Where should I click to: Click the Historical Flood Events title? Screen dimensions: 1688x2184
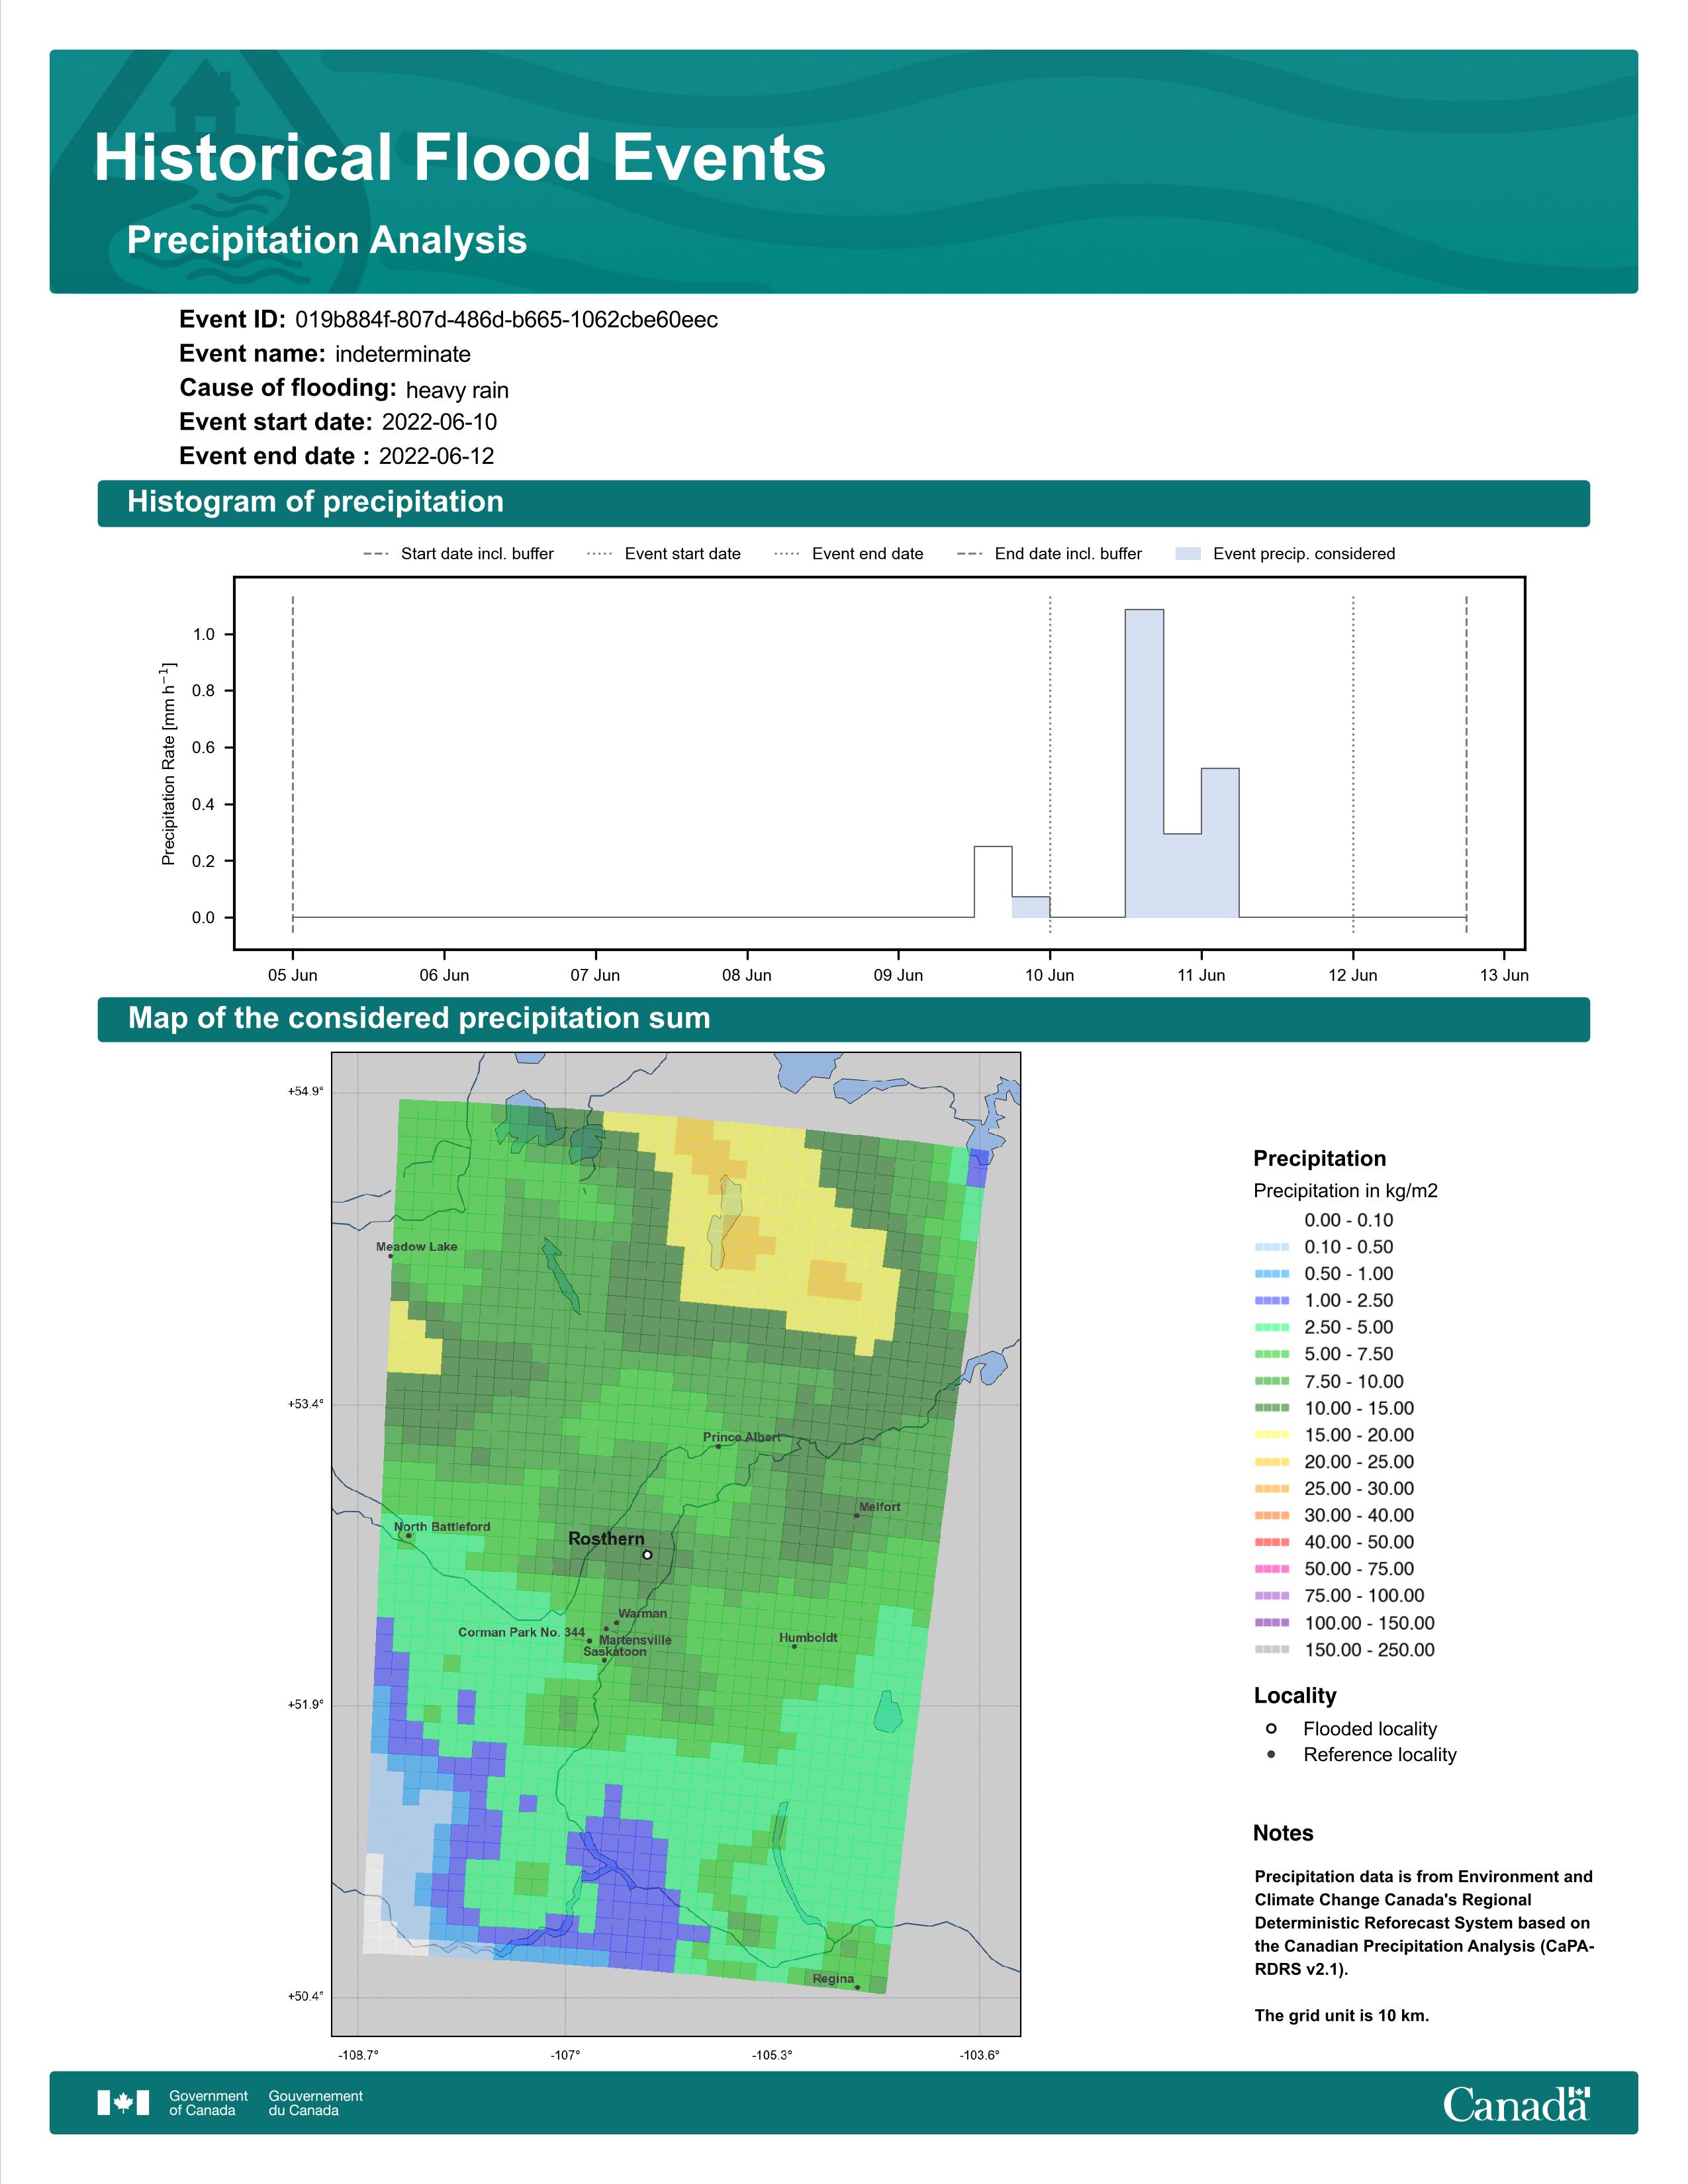(460, 157)
